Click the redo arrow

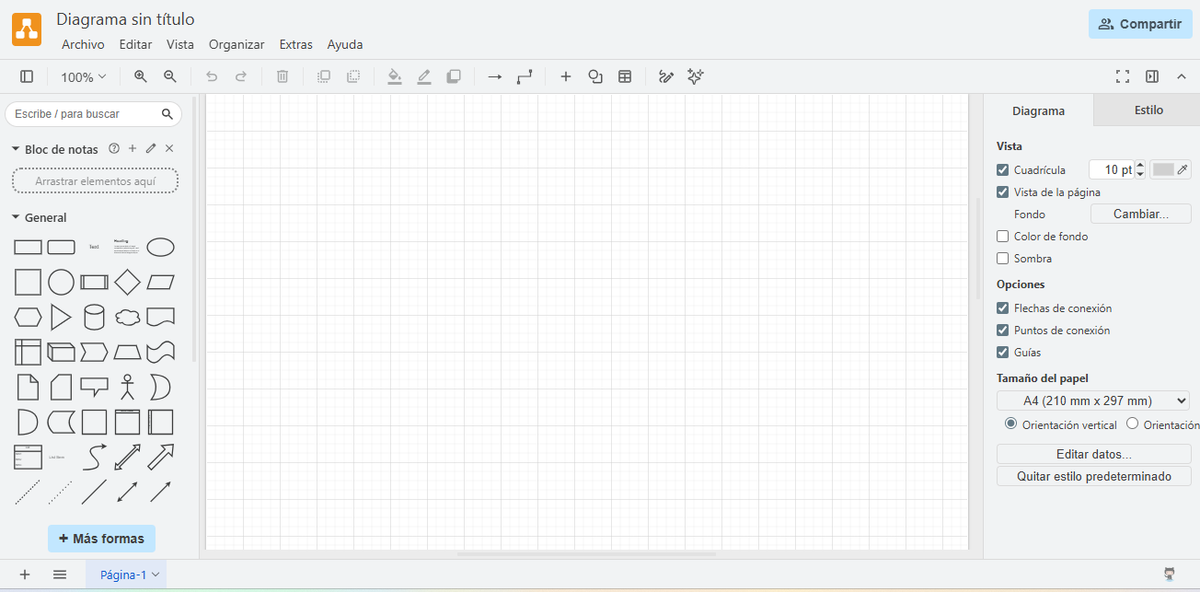(241, 77)
